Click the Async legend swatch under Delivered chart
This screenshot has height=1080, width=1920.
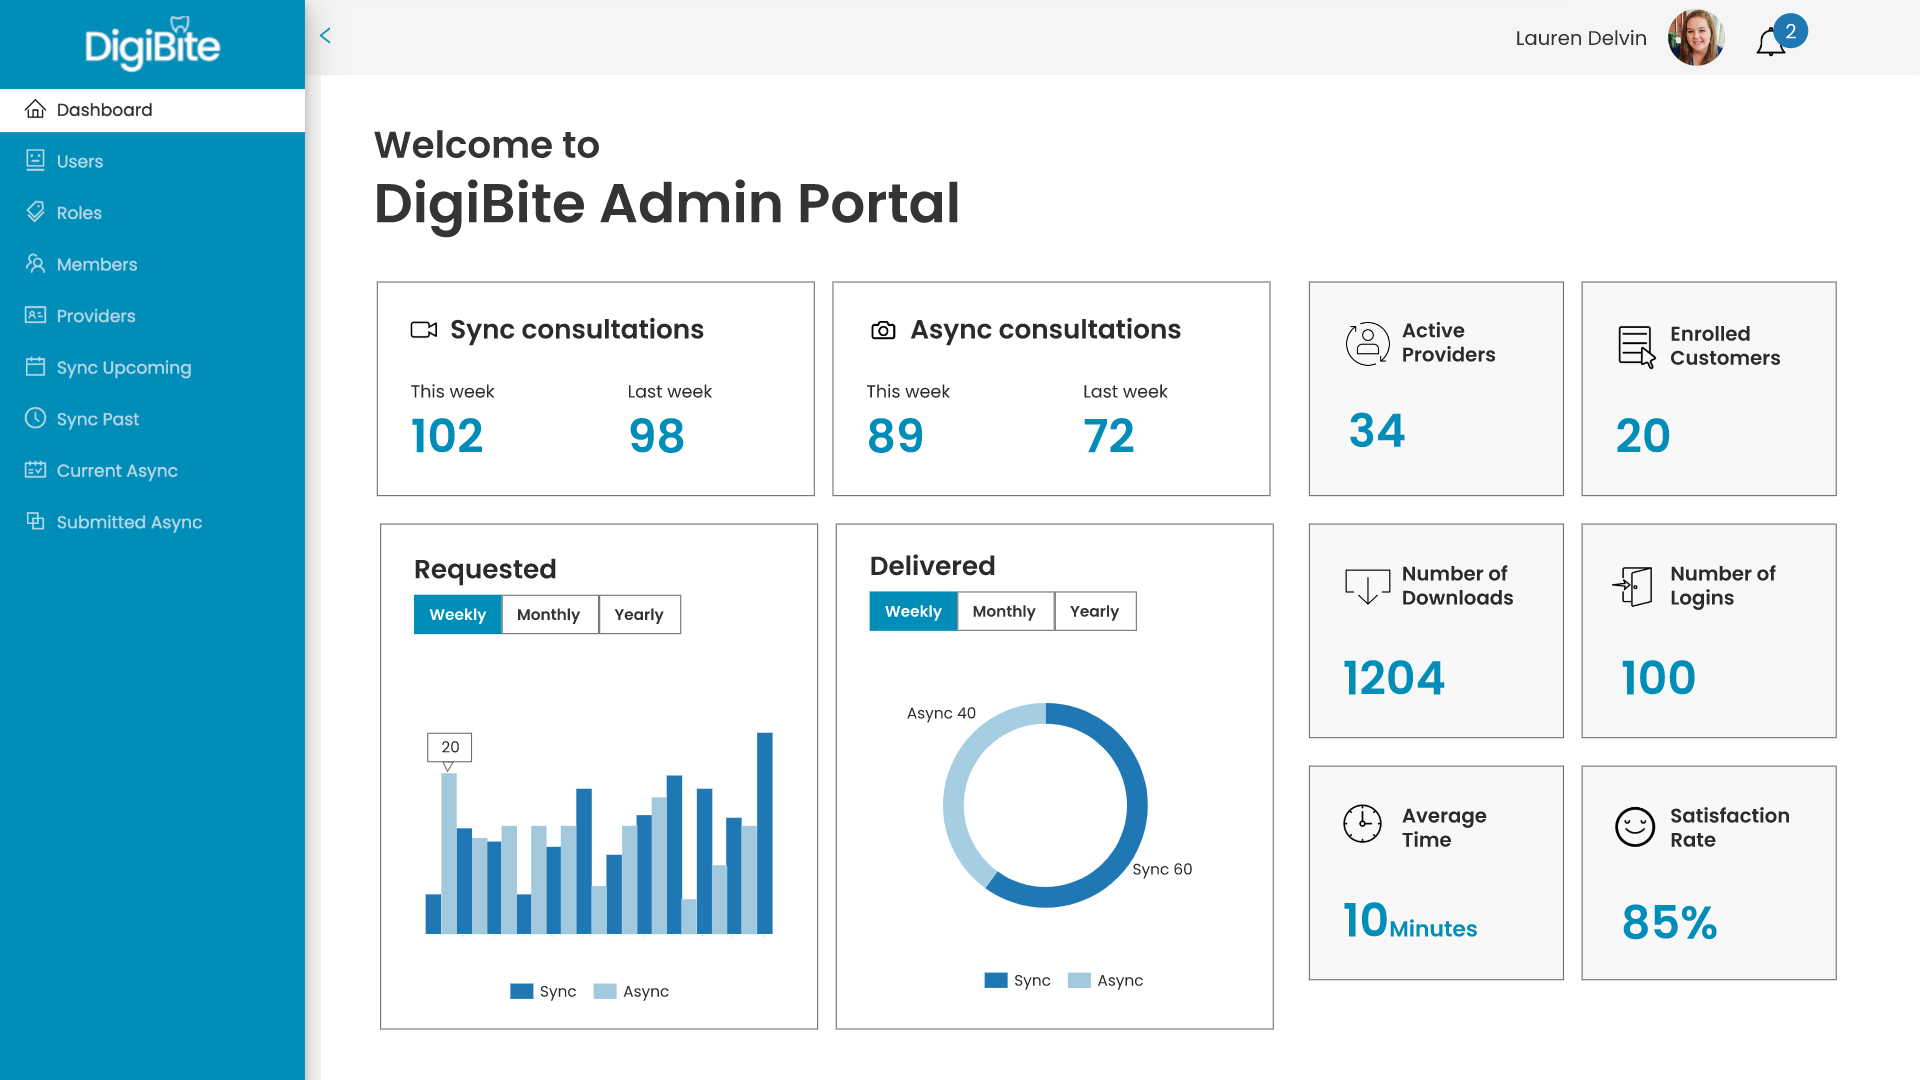tap(1079, 980)
